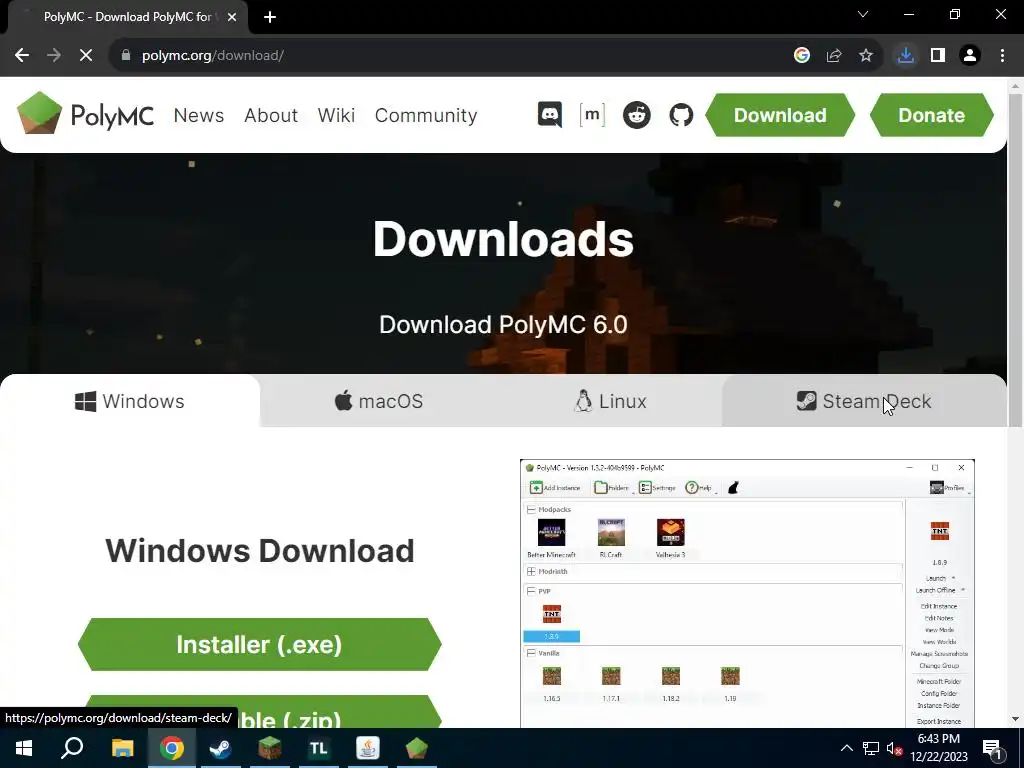Screen dimensions: 1024x768
Task: Bookmark this page with star icon
Action: pyautogui.click(x=866, y=56)
